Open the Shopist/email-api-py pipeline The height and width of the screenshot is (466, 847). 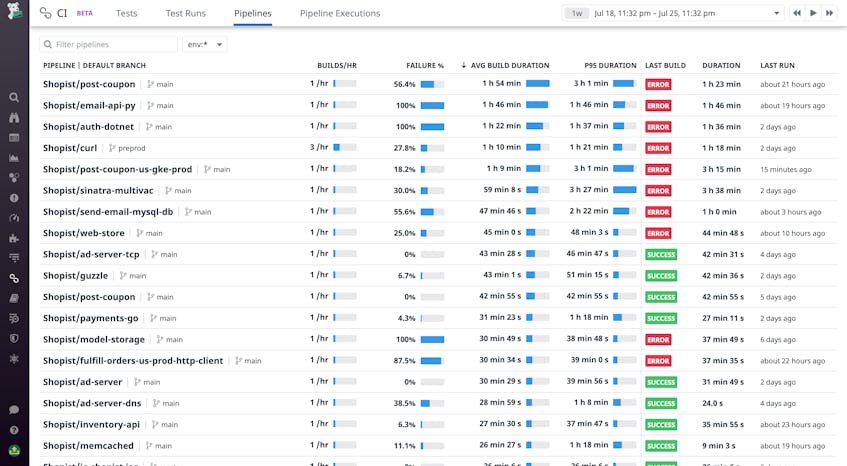(x=89, y=105)
